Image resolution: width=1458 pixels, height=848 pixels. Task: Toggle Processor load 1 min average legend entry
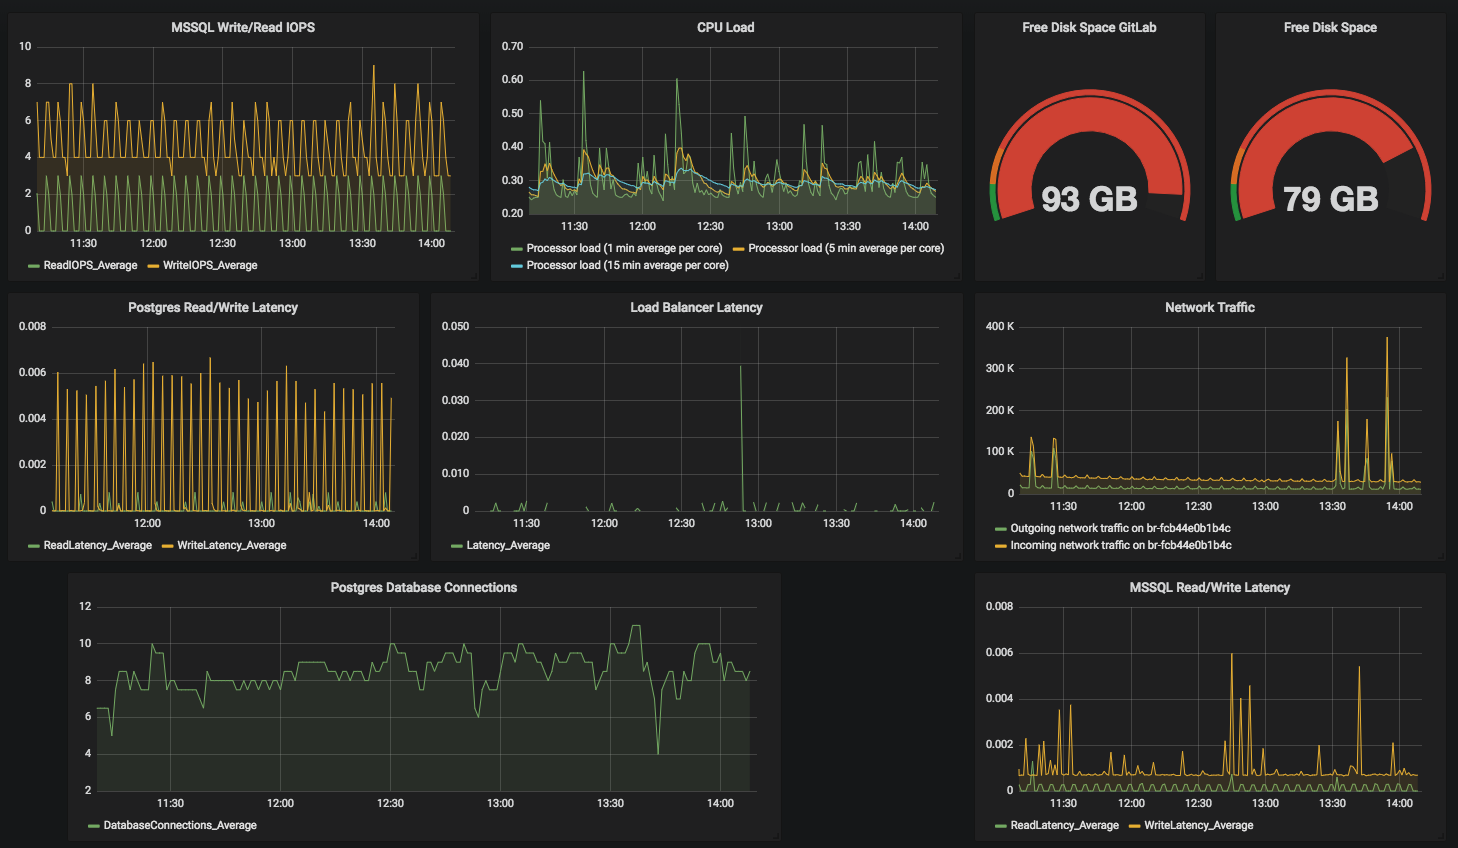pos(624,248)
